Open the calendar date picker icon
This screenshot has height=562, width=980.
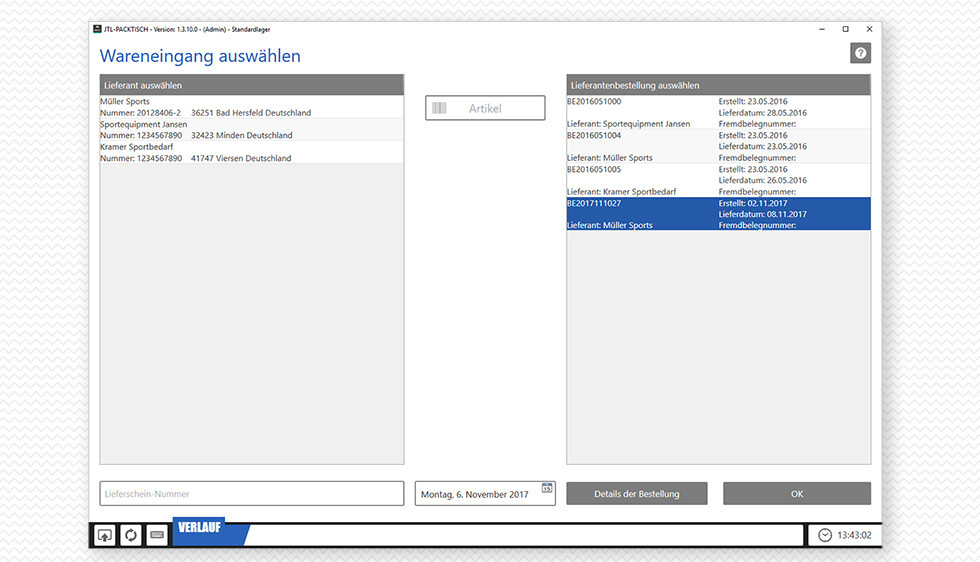pyautogui.click(x=547, y=488)
